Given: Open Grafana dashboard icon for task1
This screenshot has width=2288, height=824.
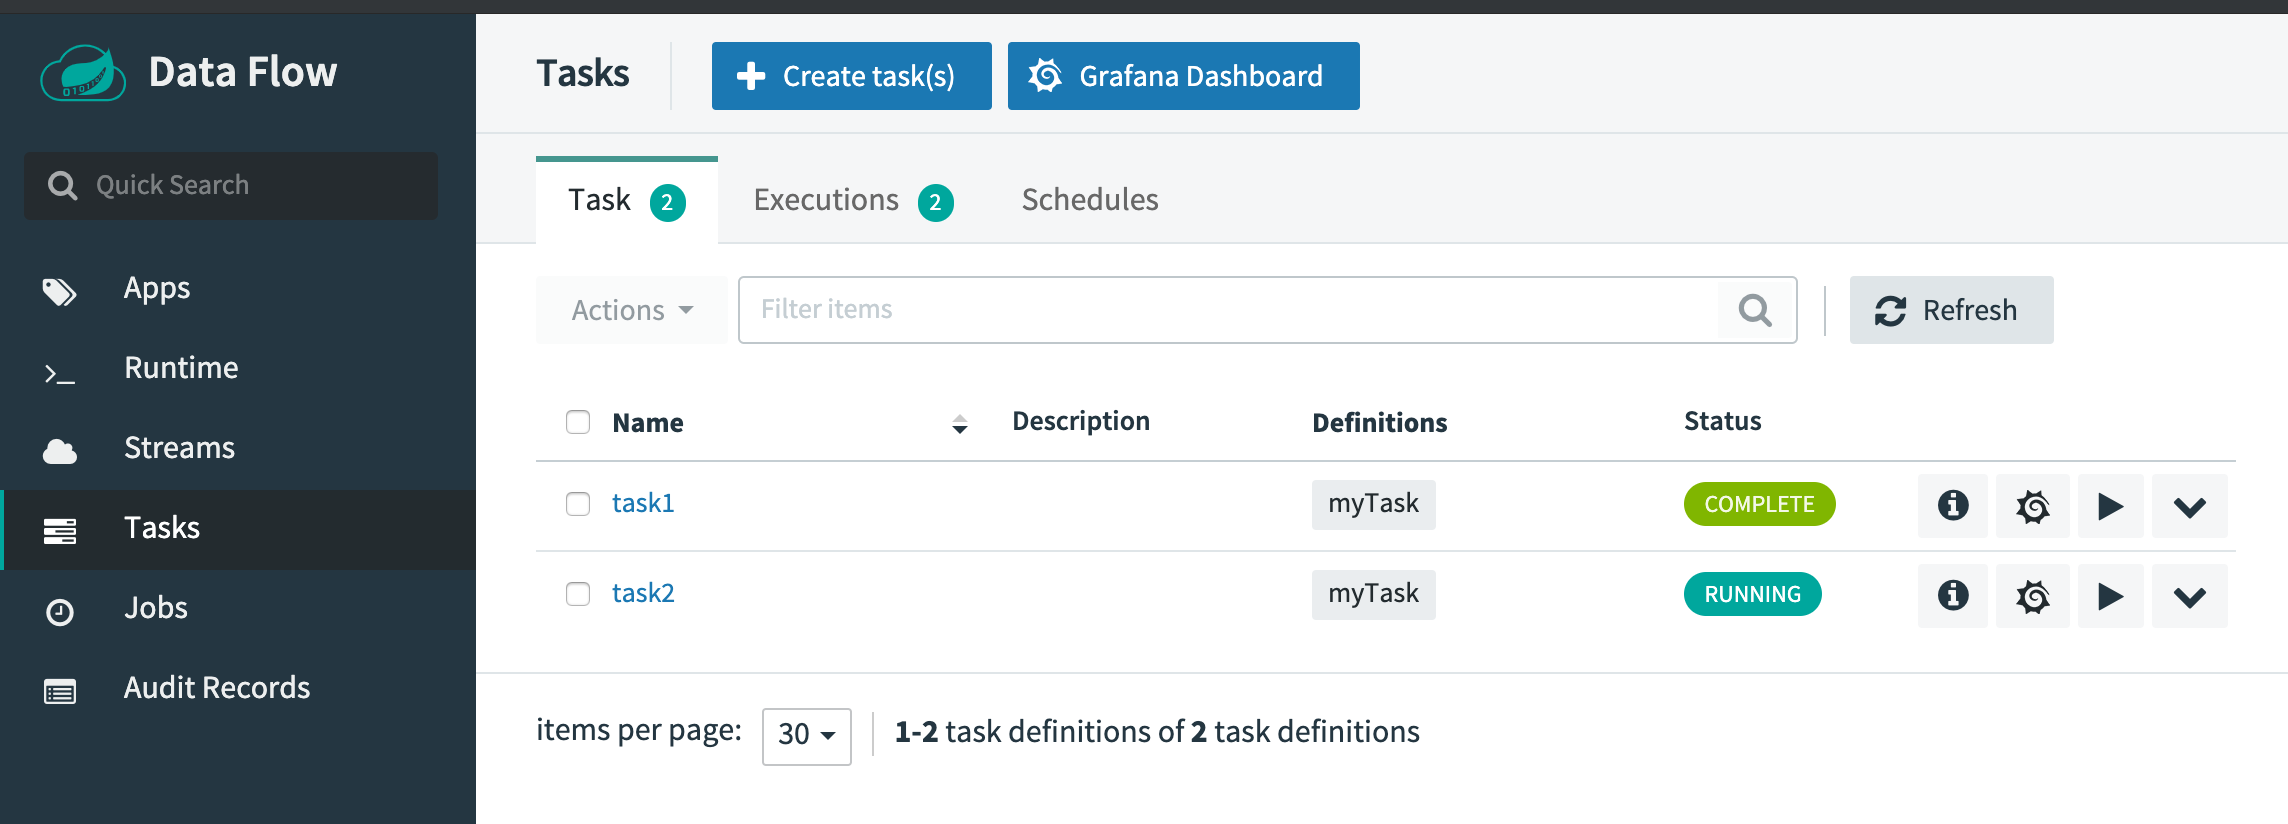Looking at the screenshot, I should (x=2032, y=506).
